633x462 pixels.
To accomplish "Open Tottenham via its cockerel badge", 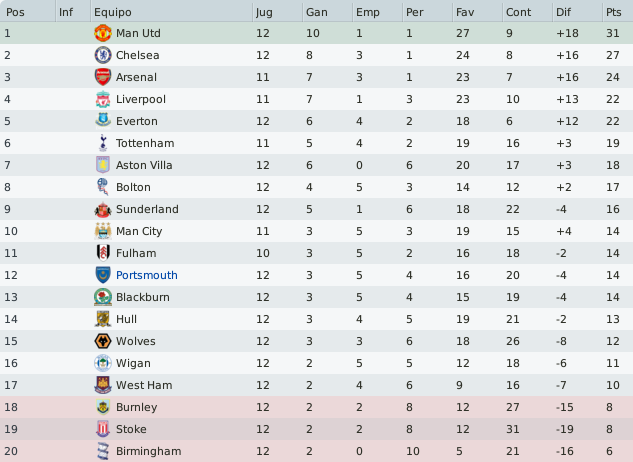I will coord(103,143).
